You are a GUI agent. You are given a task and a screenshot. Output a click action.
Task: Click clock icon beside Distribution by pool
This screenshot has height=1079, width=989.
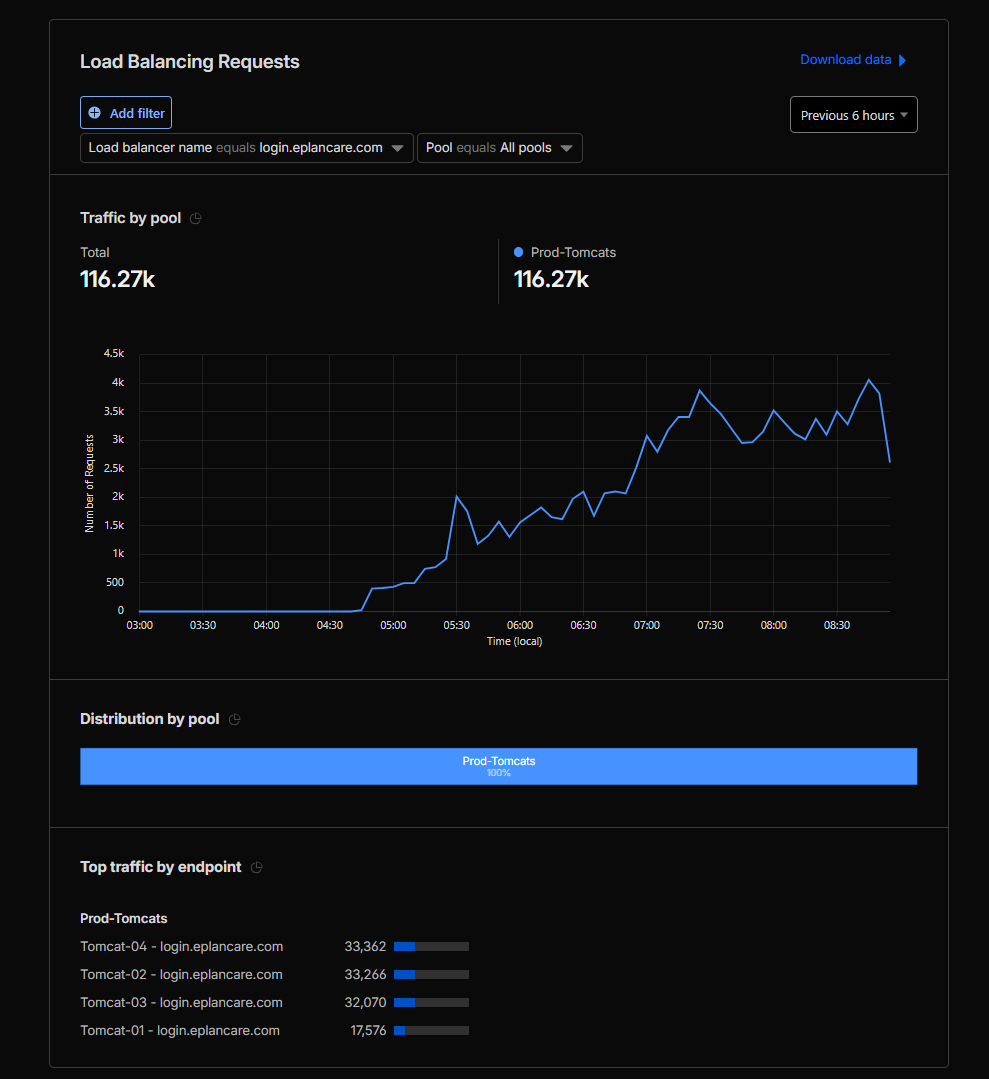click(x=235, y=719)
